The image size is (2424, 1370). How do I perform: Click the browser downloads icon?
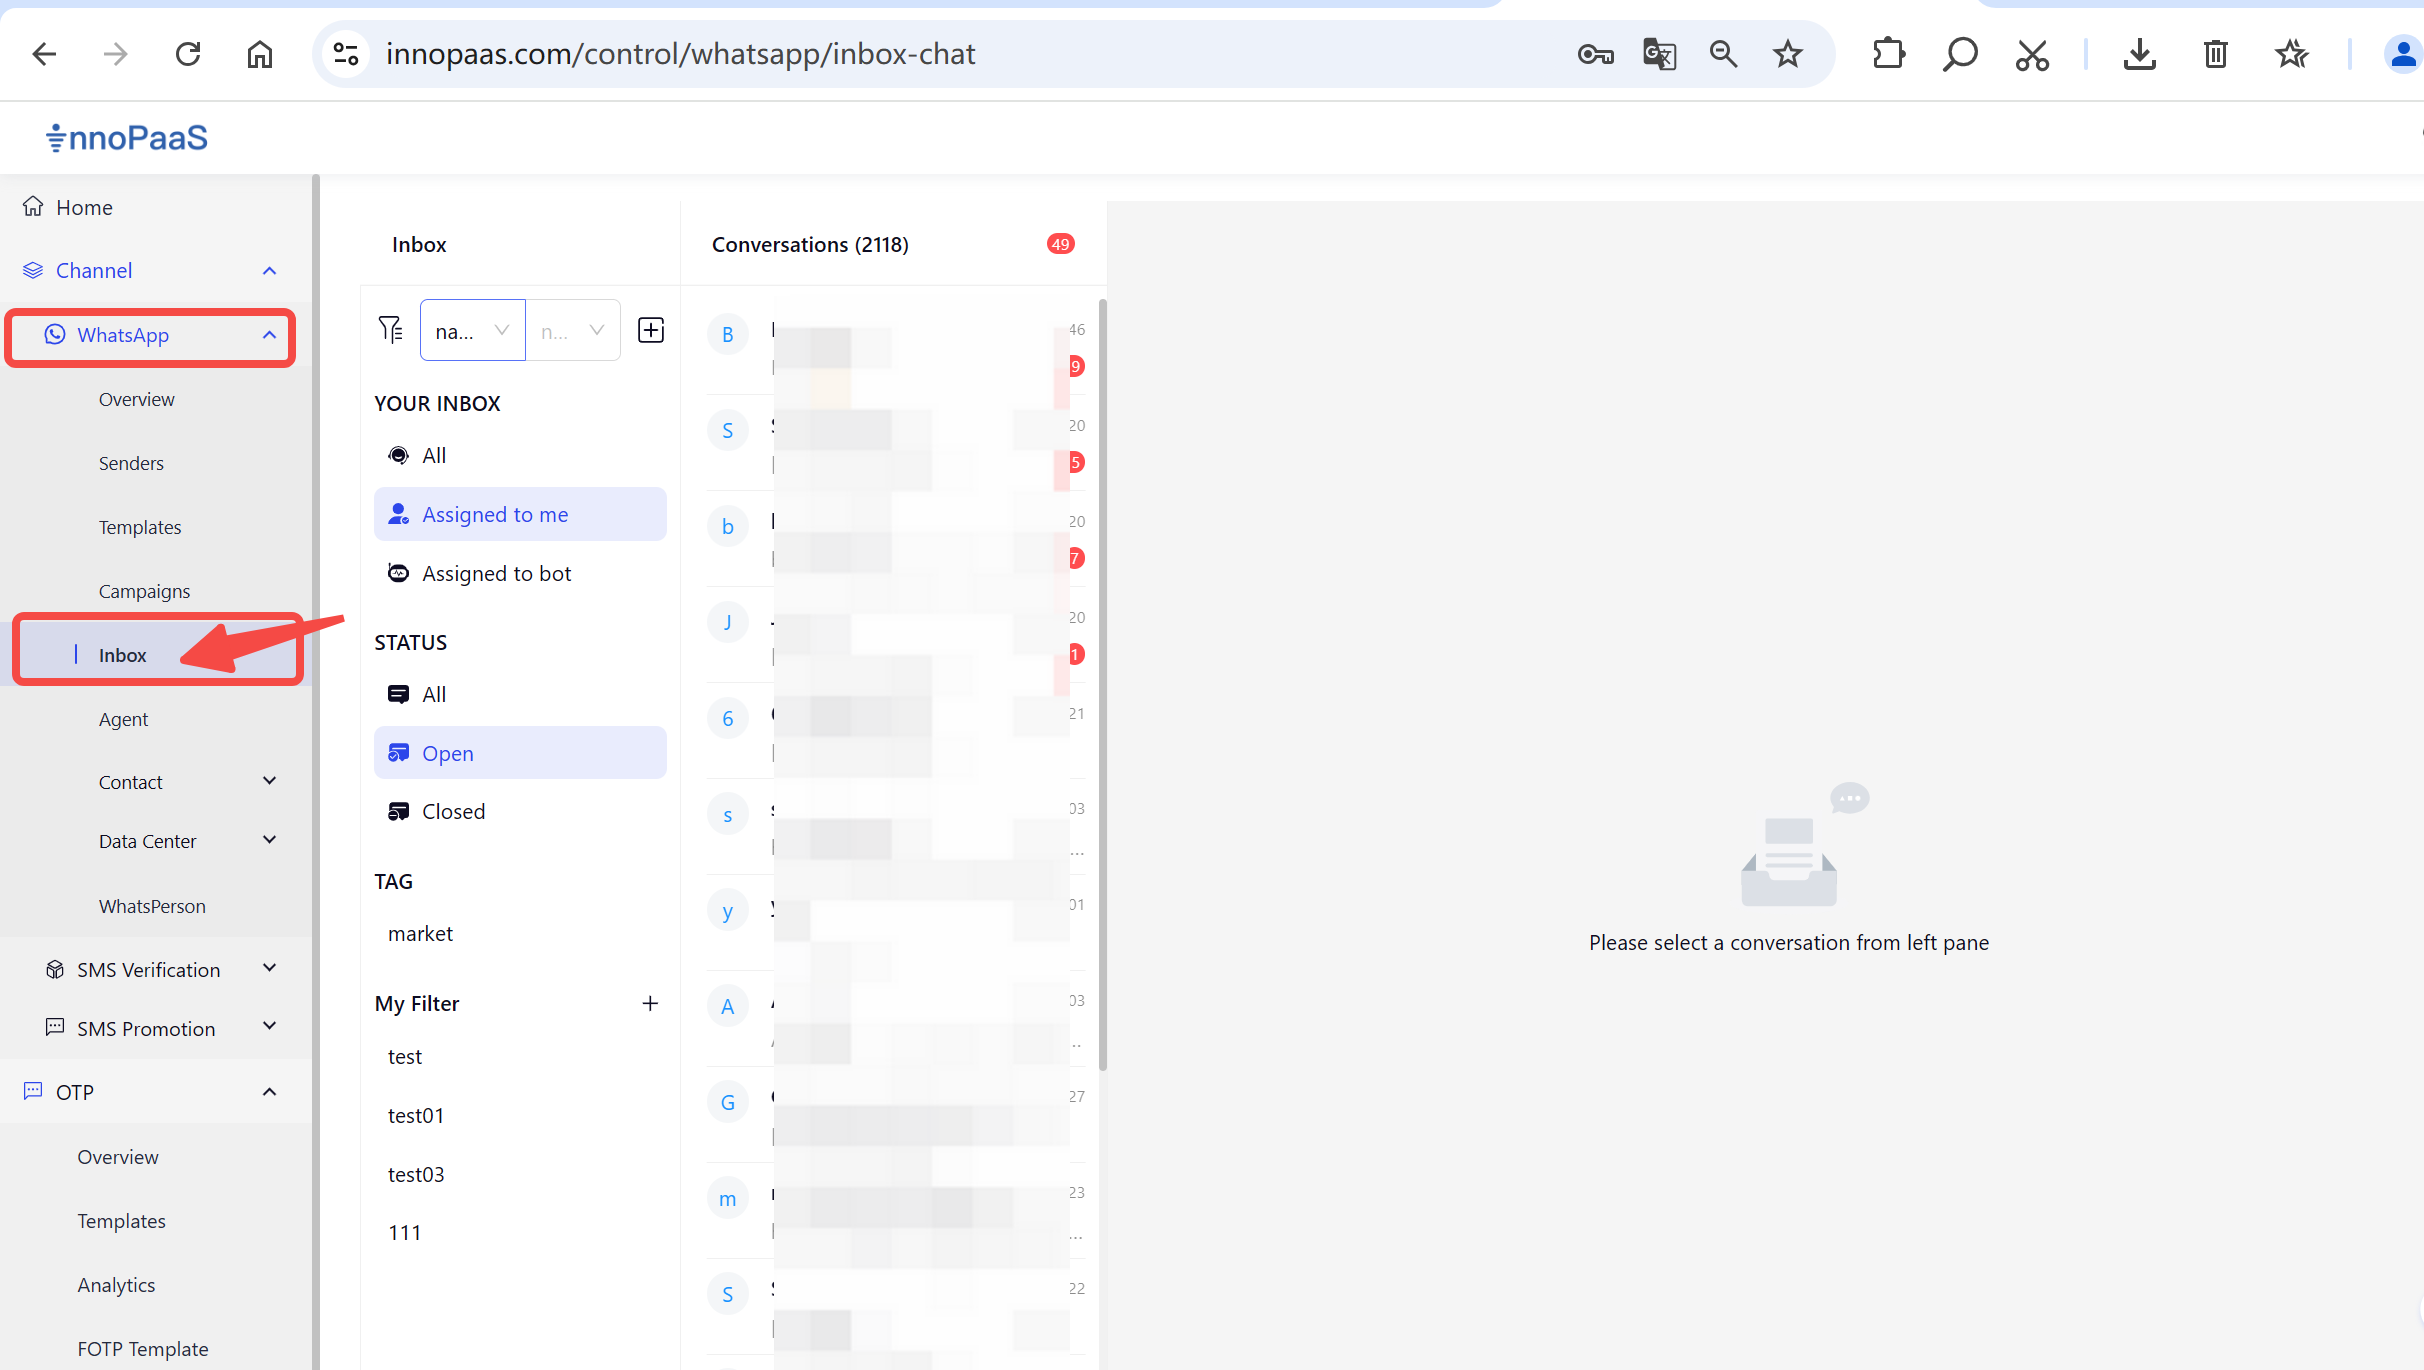2139,54
